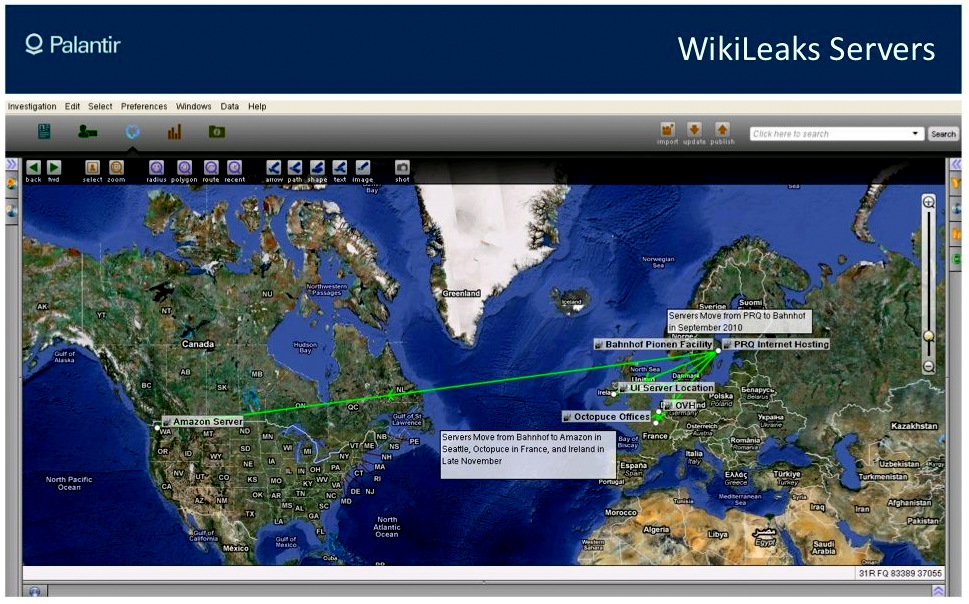Pick the route tool

pyautogui.click(x=211, y=167)
